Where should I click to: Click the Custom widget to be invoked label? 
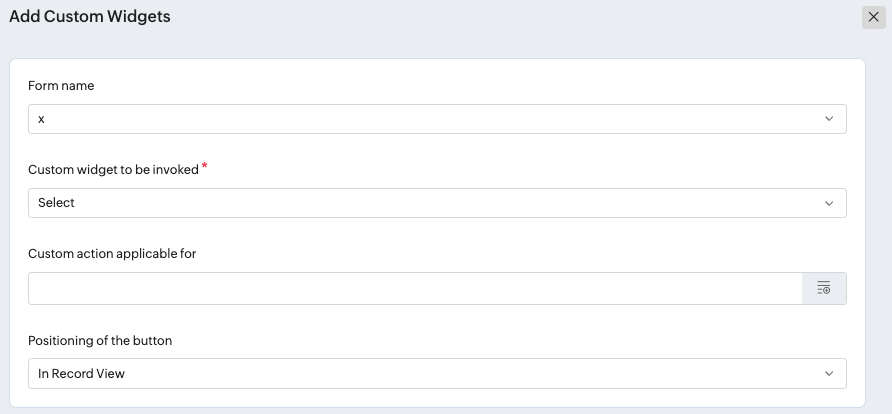pyautogui.click(x=113, y=169)
